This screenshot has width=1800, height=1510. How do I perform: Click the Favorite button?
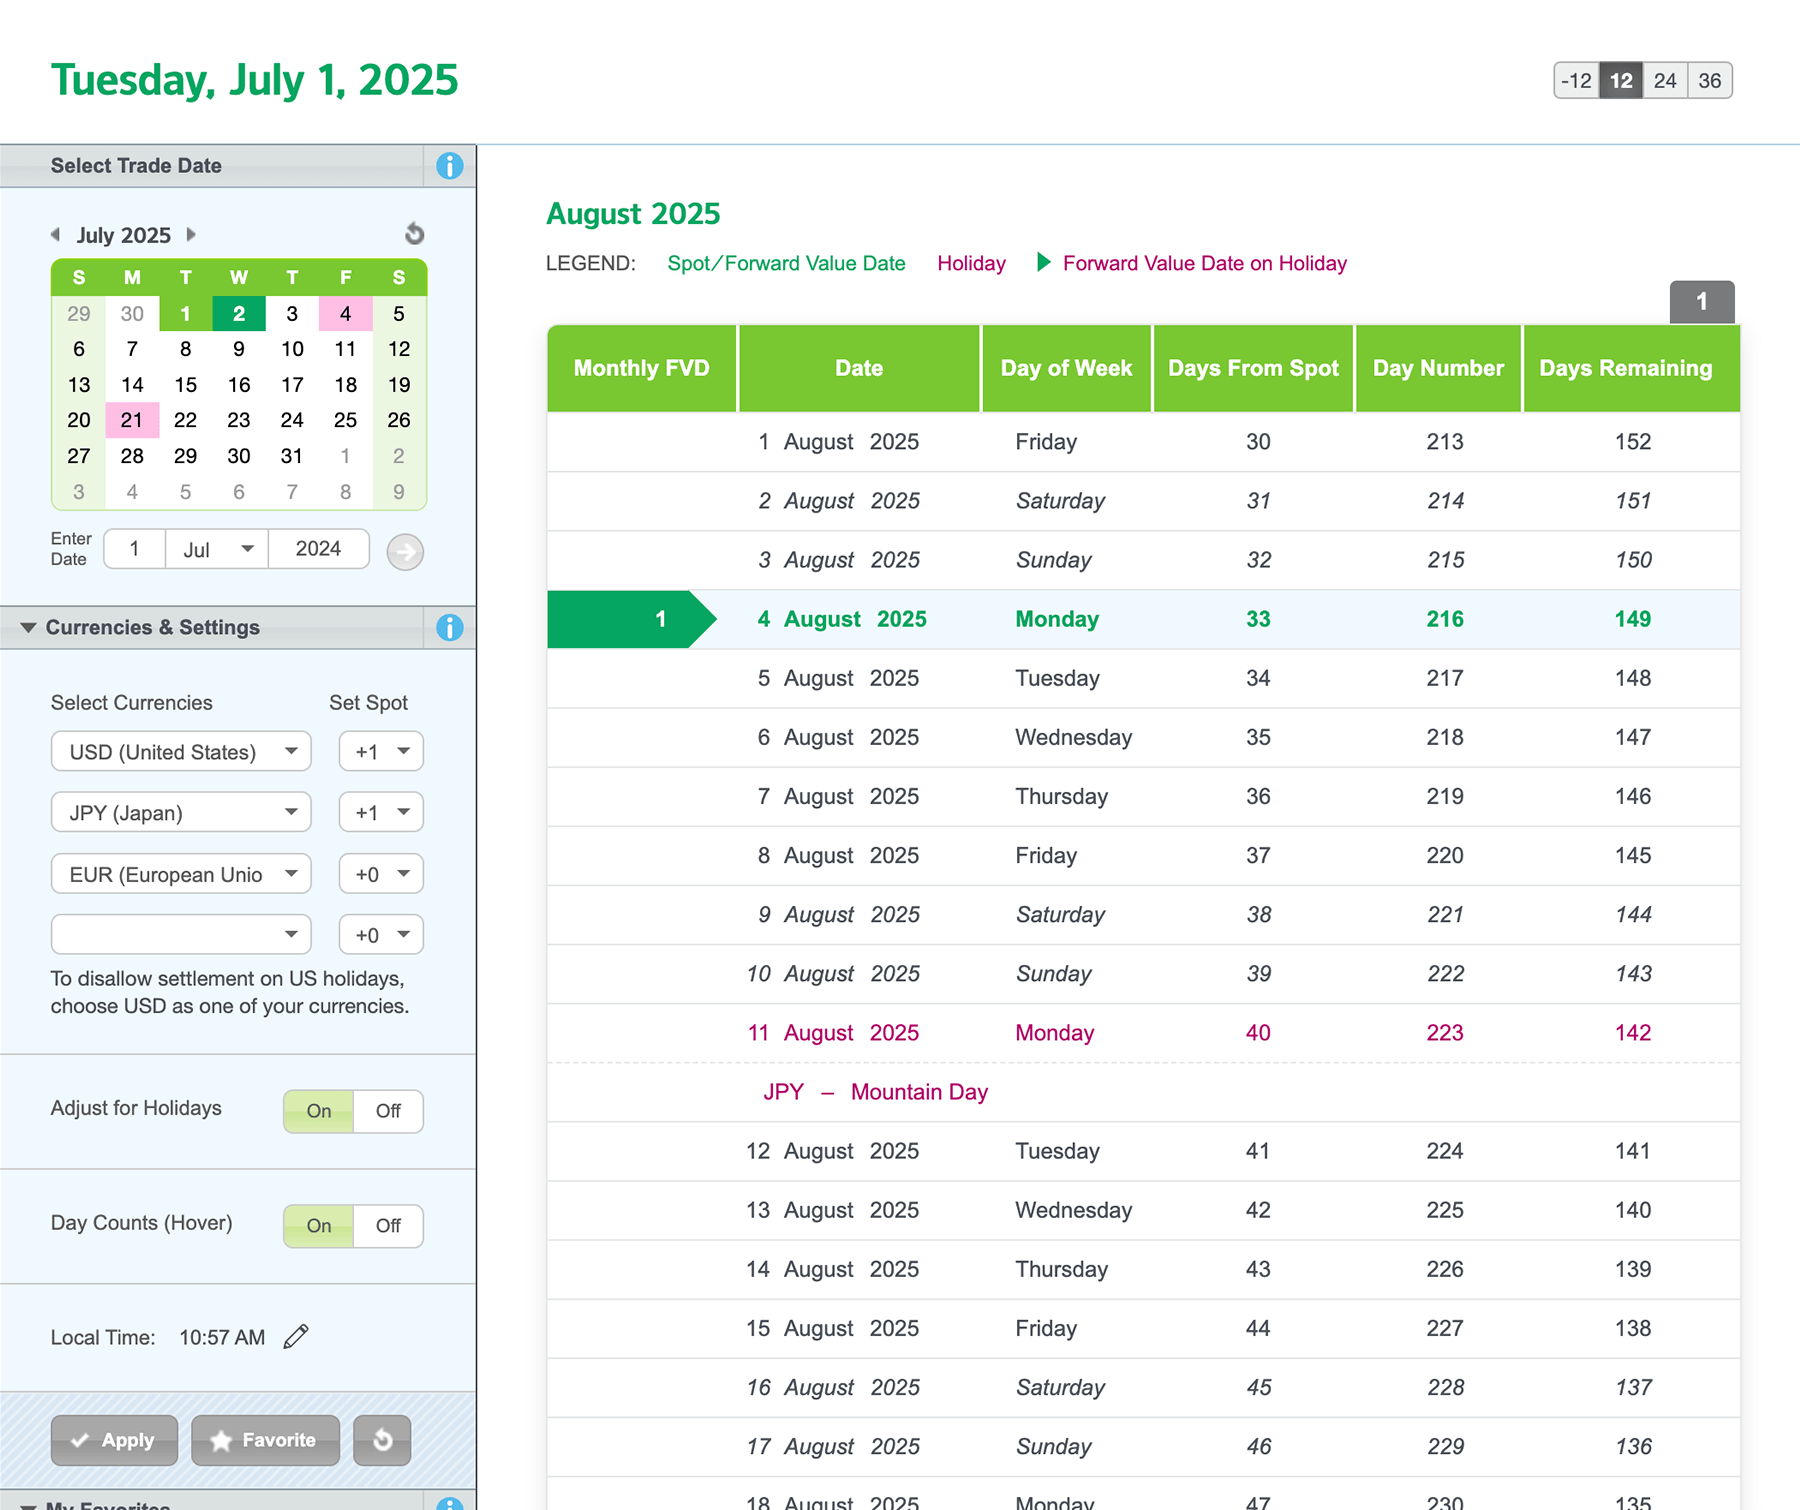(x=265, y=1440)
